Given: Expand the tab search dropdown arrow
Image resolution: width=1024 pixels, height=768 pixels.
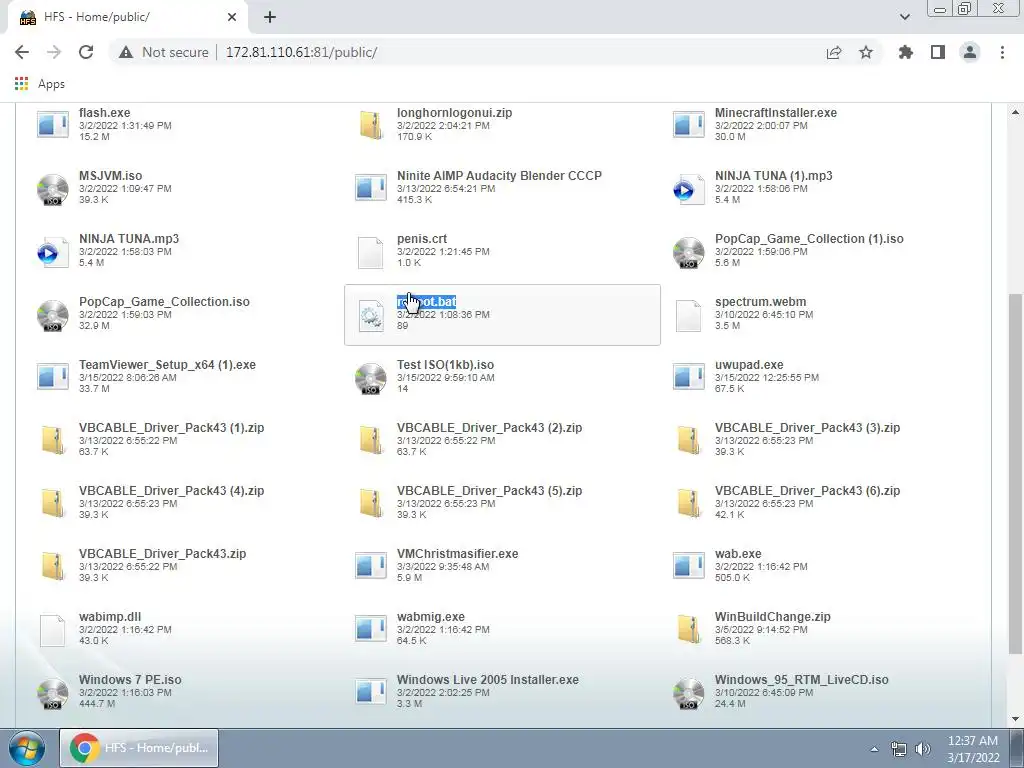Looking at the screenshot, I should (904, 17).
